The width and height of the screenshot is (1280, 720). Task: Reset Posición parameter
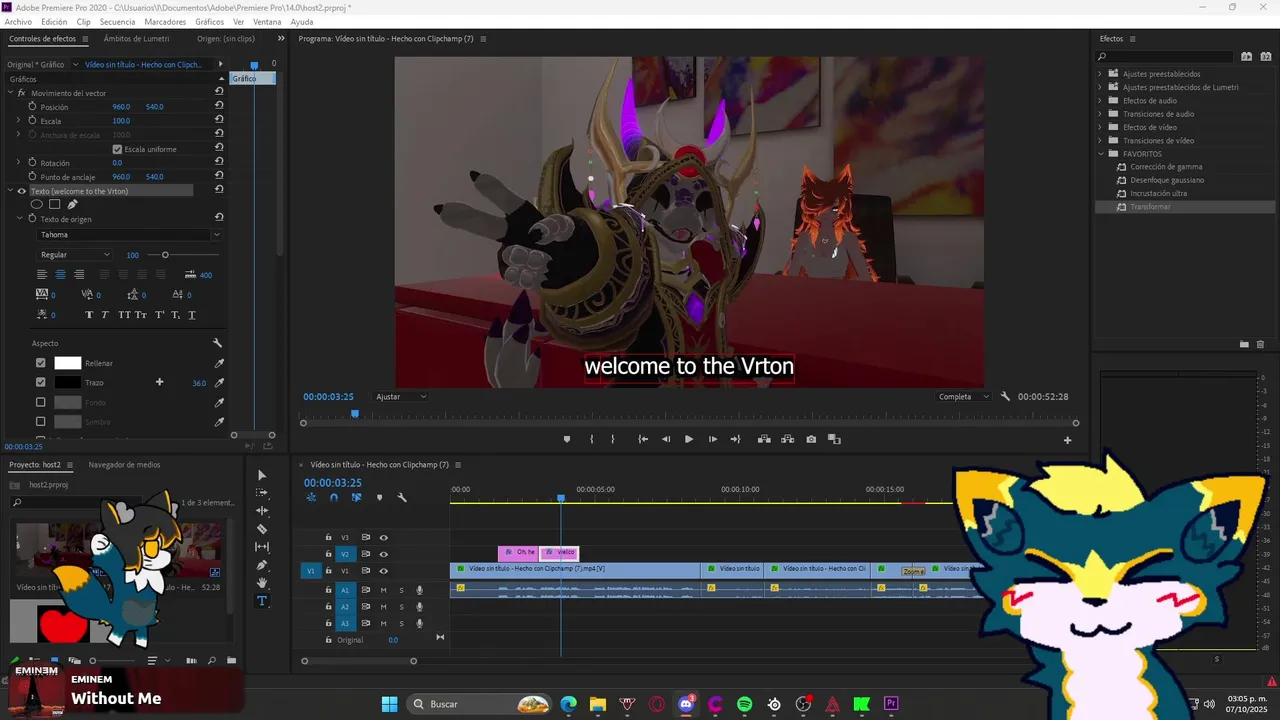pos(219,106)
